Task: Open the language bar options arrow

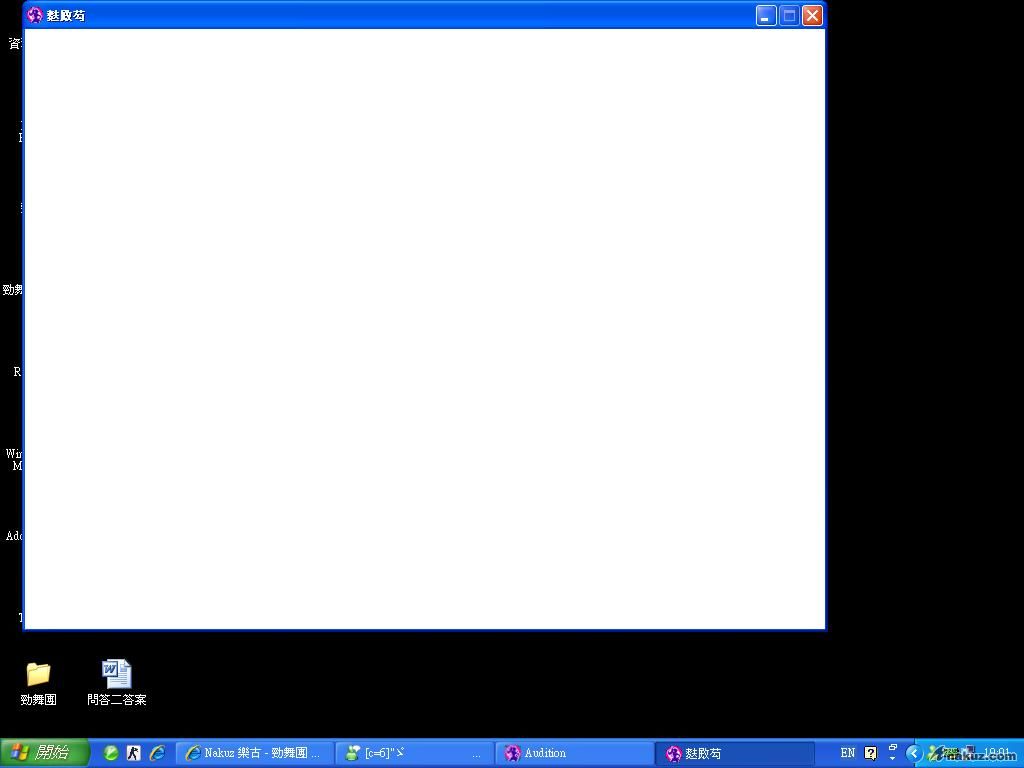Action: coord(893,760)
